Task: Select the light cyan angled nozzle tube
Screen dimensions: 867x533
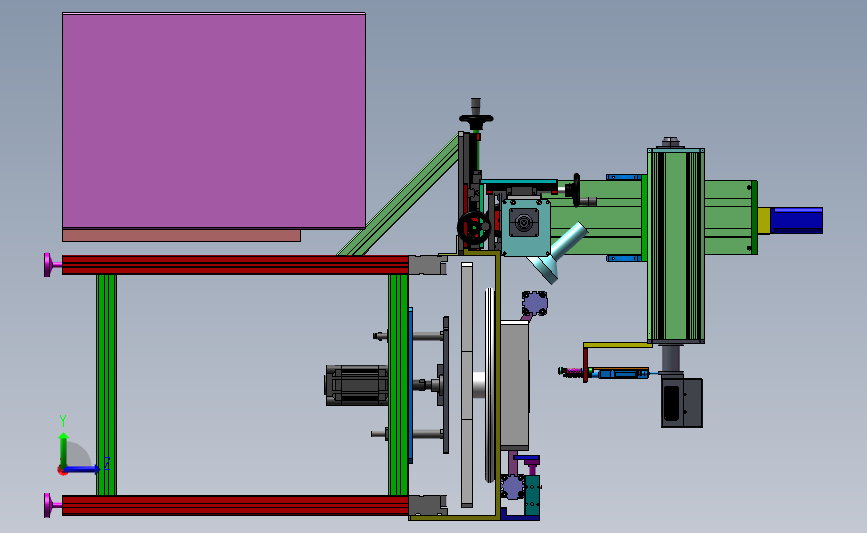Action: 558,252
